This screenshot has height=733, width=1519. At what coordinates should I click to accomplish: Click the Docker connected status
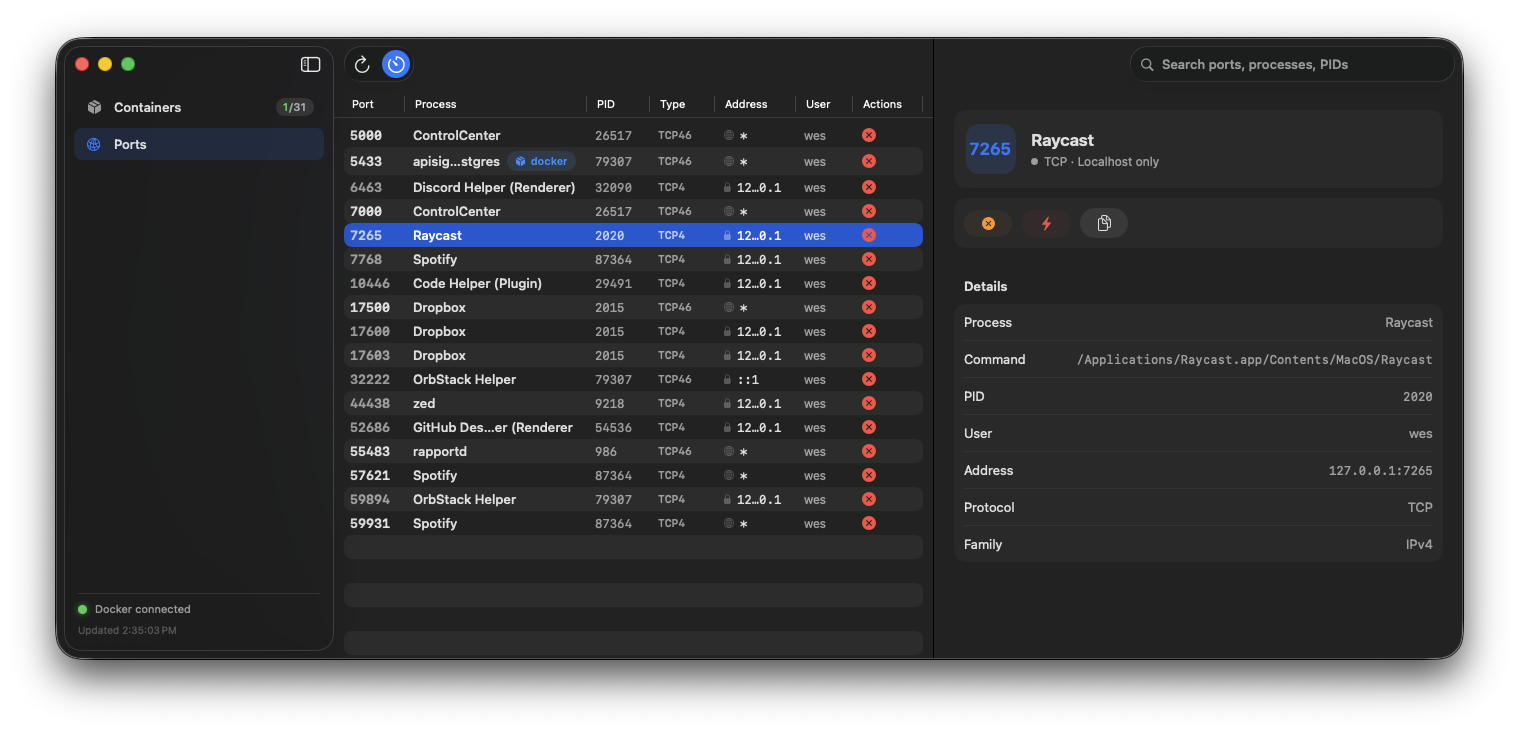coord(134,609)
